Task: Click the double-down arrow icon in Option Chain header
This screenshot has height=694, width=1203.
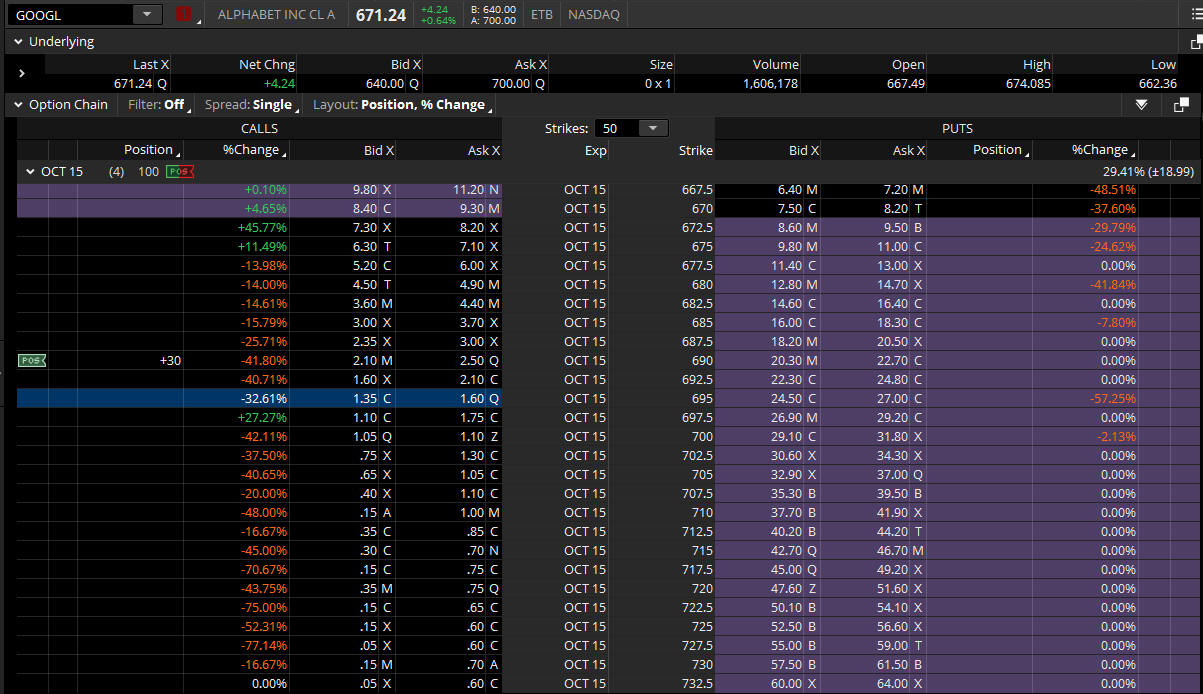Action: point(1142,105)
